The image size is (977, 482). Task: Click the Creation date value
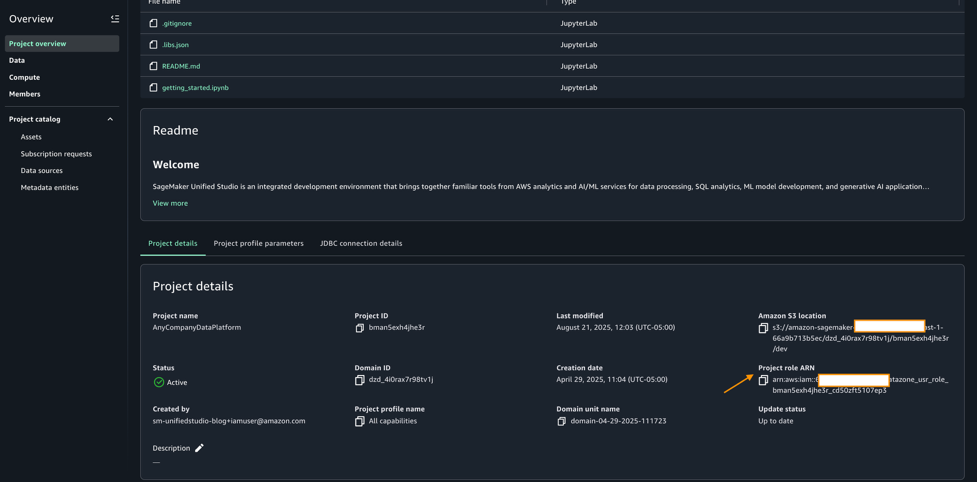coord(612,380)
